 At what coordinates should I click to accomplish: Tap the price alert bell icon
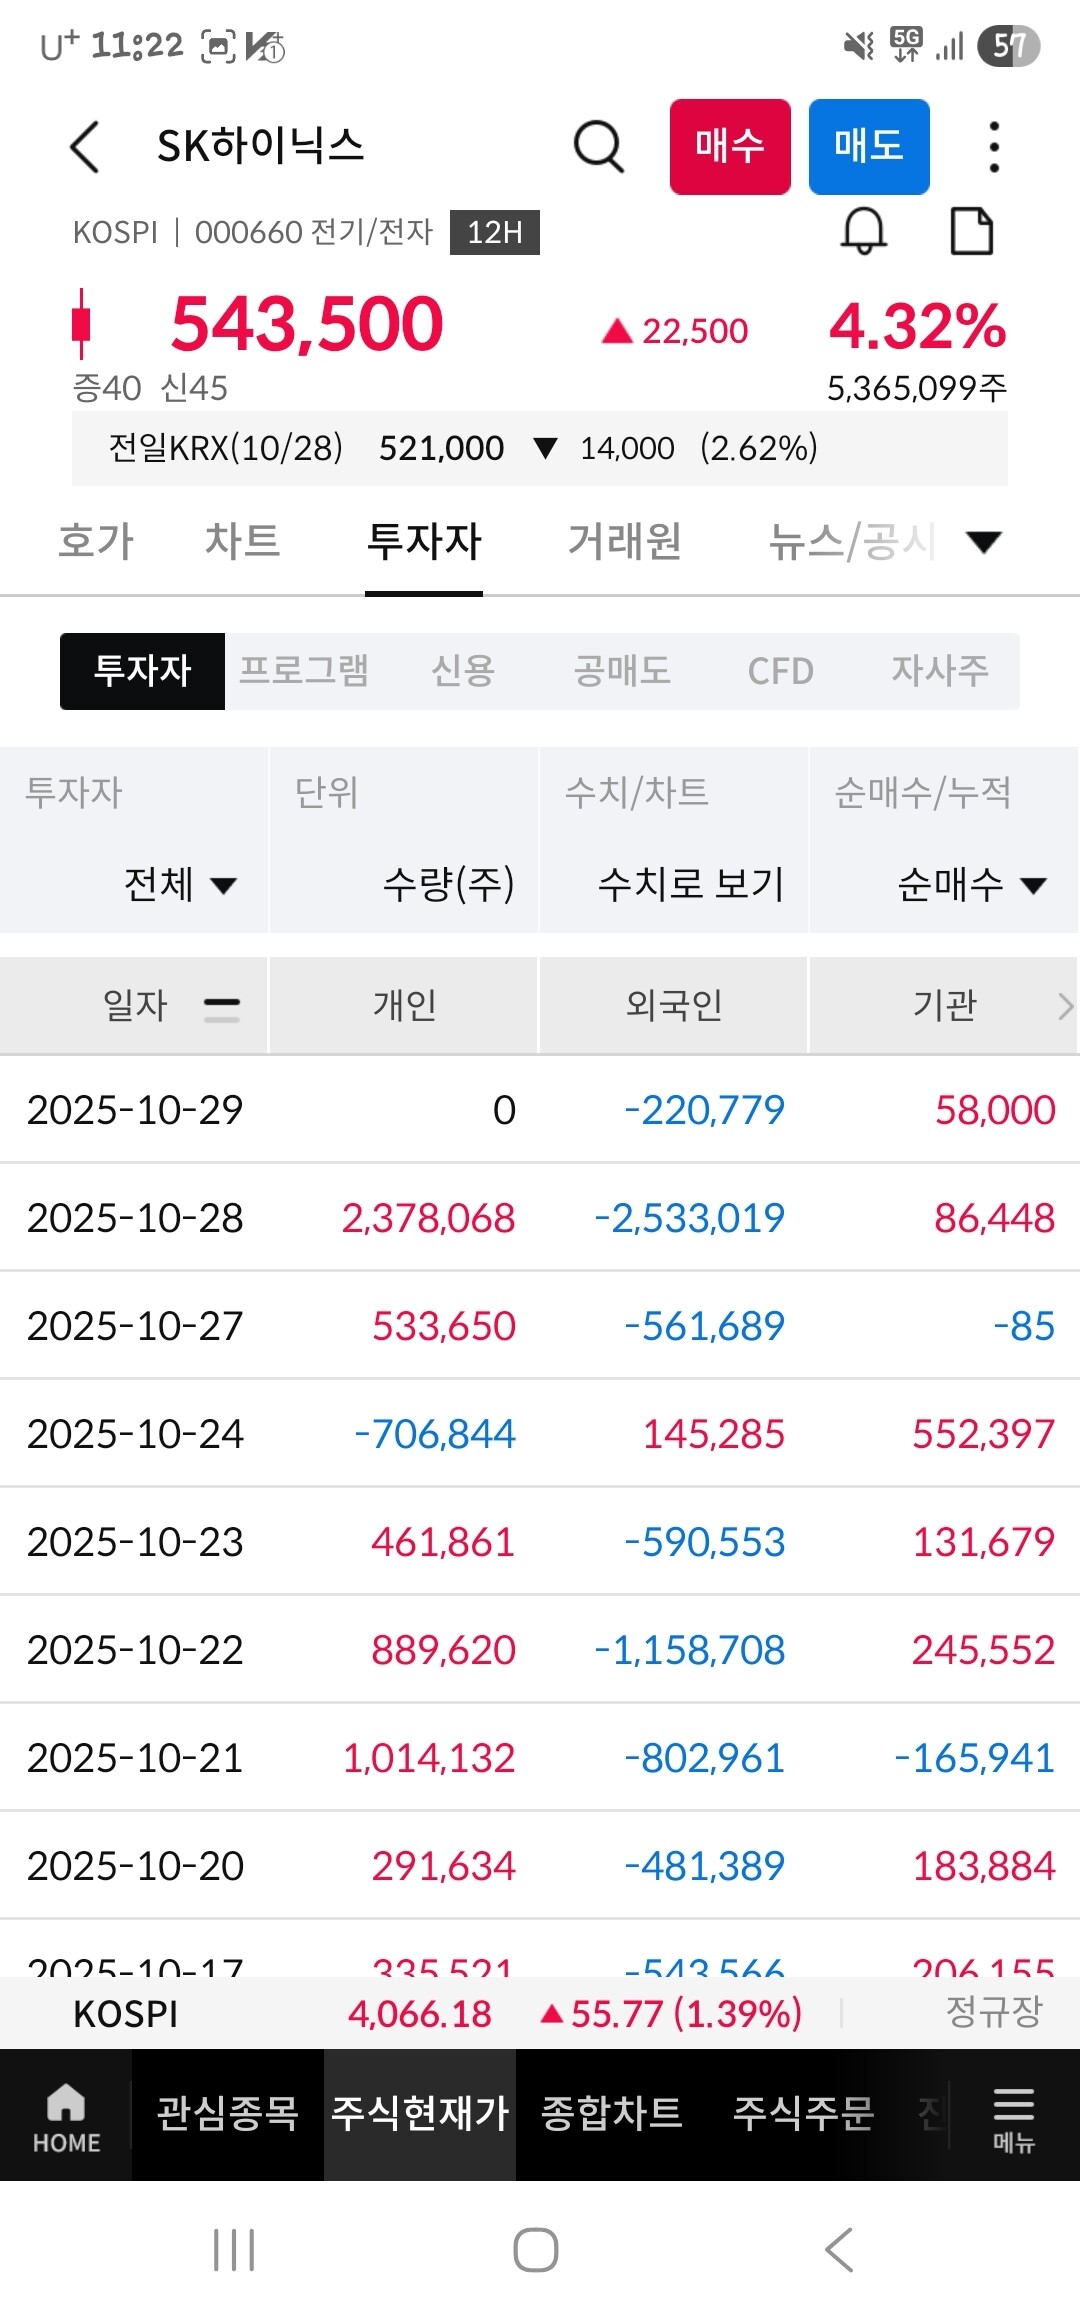point(863,232)
